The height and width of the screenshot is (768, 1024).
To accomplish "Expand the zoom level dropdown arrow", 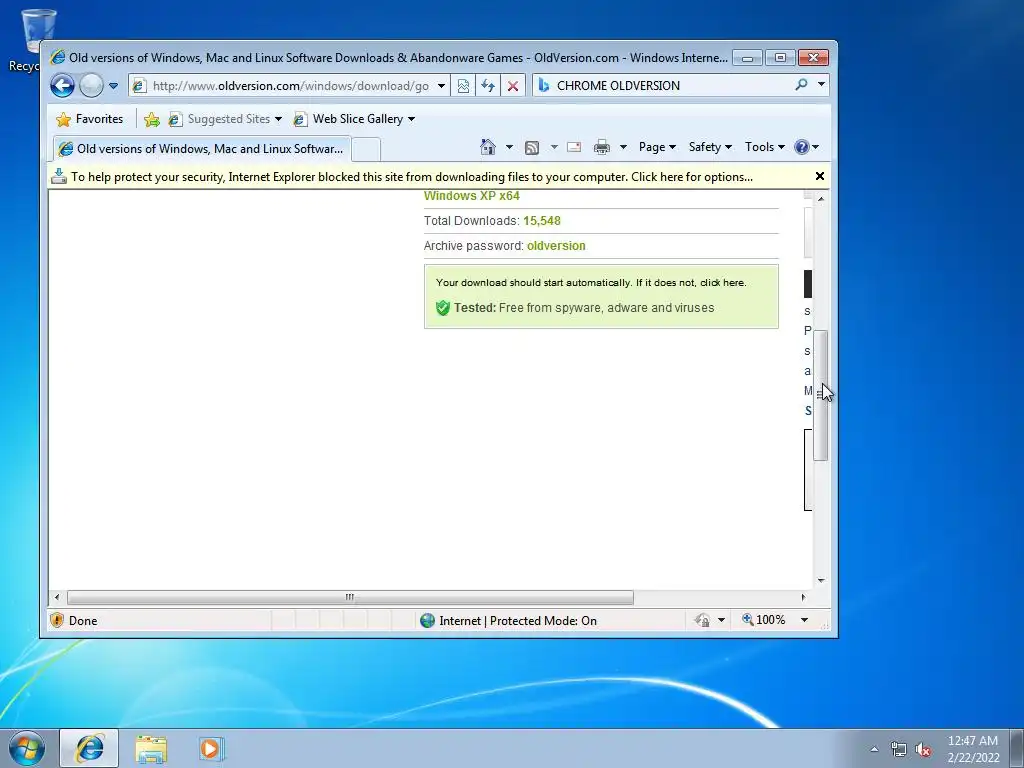I will [x=805, y=620].
